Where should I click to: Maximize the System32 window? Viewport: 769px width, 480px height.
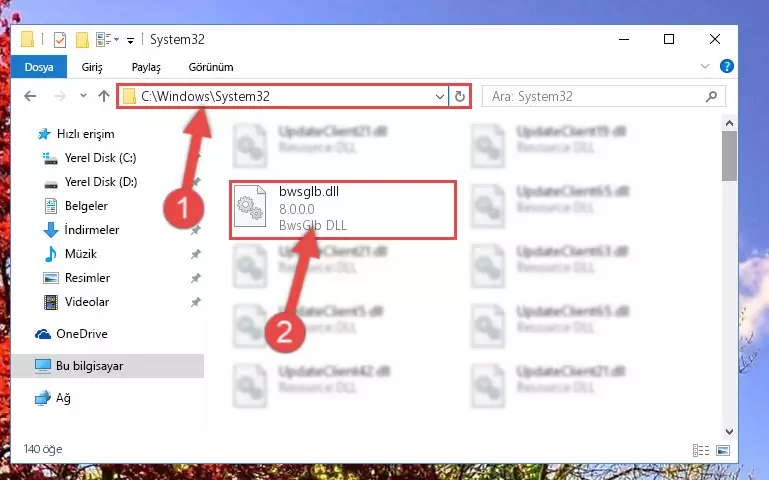(x=669, y=39)
